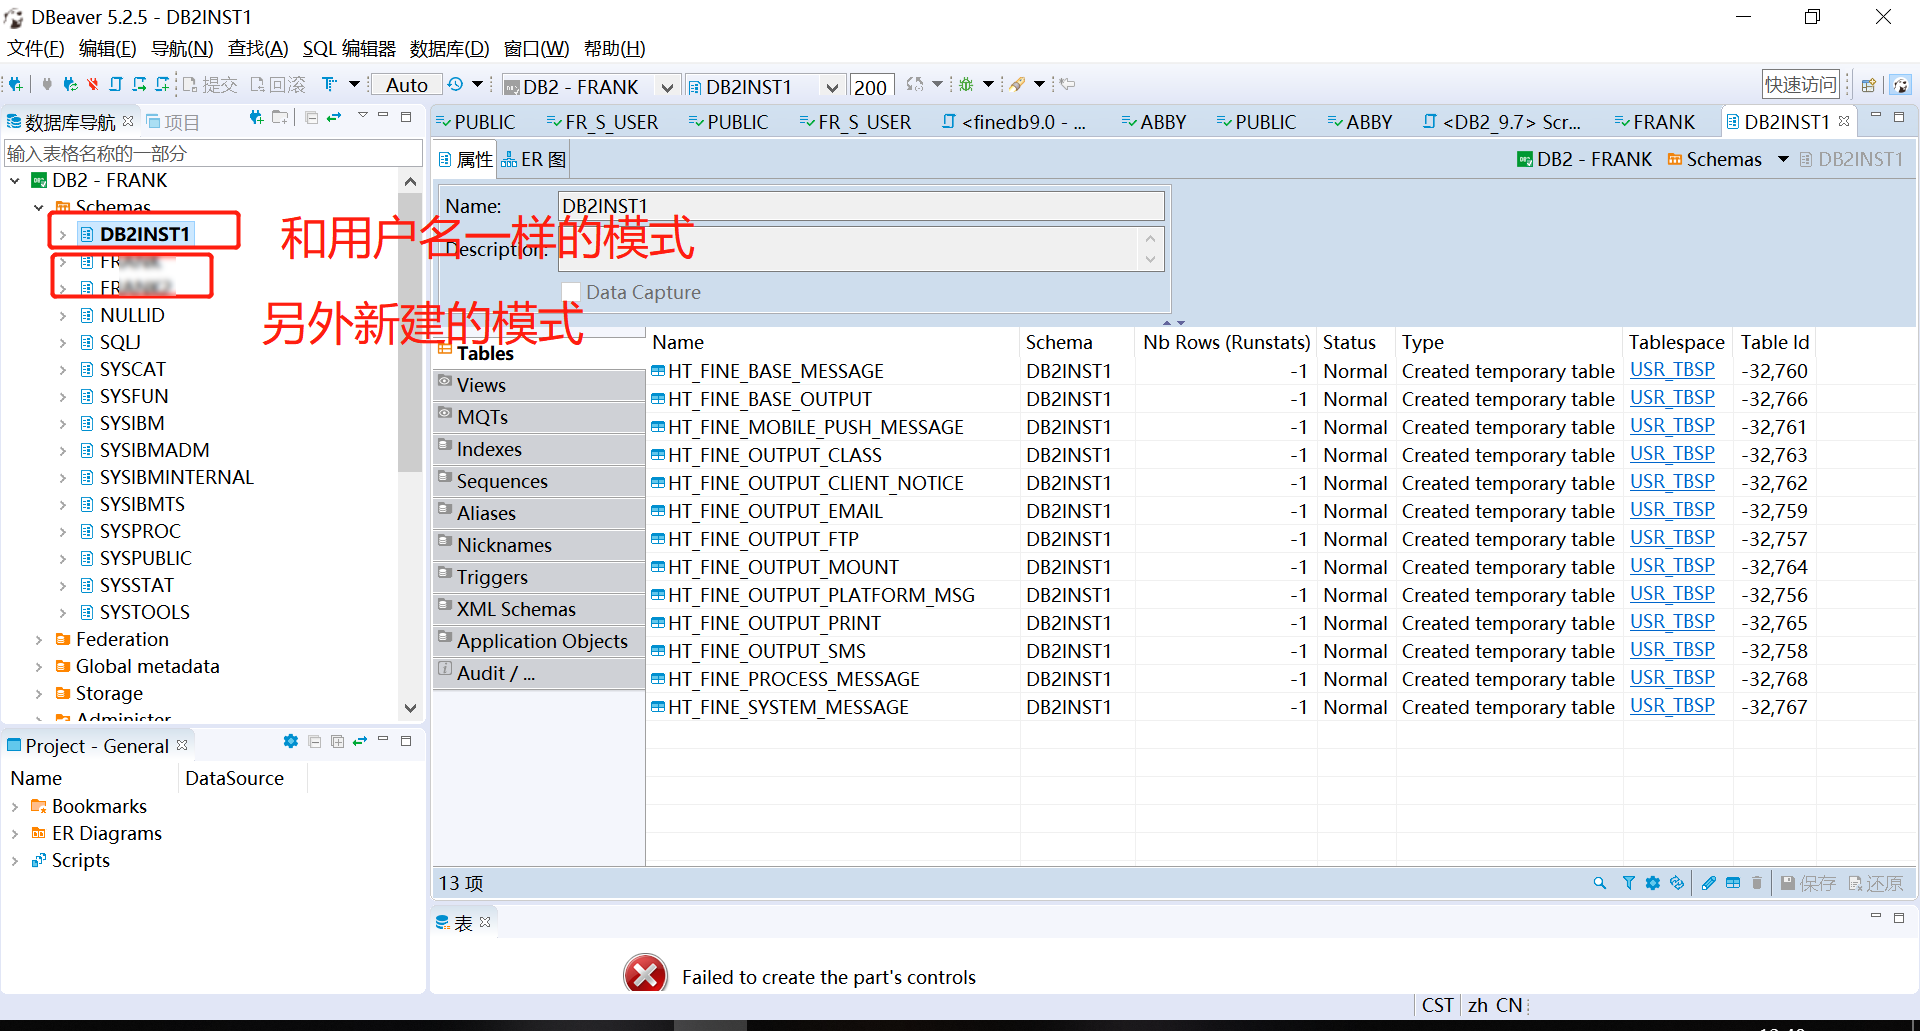Select the Triggers section
This screenshot has height=1031, width=1920.
(540, 577)
